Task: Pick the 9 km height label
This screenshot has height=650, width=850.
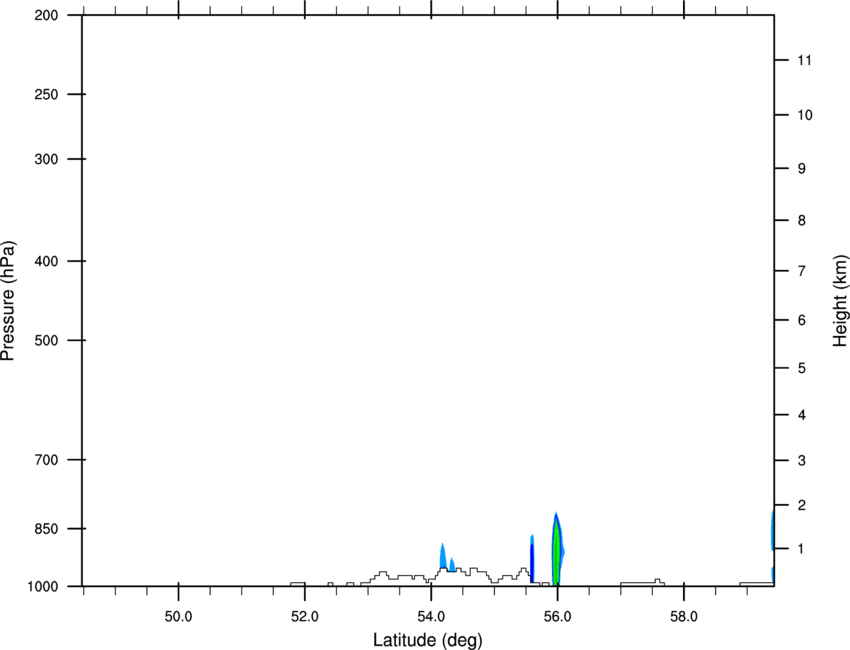Action: pos(802,169)
